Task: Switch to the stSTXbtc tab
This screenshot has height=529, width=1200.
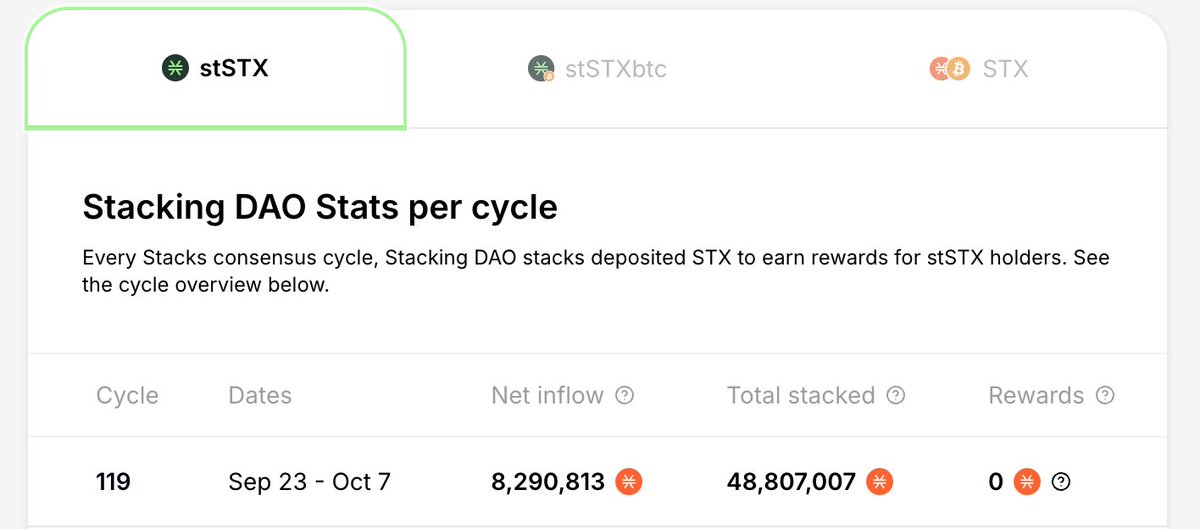Action: pyautogui.click(x=597, y=69)
